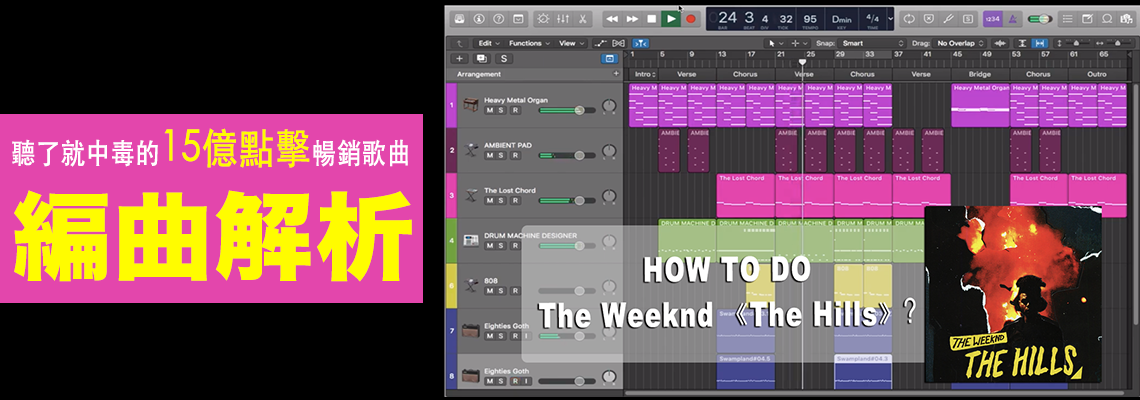Open the Editors scissors icon
The height and width of the screenshot is (400, 1140).
pyautogui.click(x=582, y=19)
